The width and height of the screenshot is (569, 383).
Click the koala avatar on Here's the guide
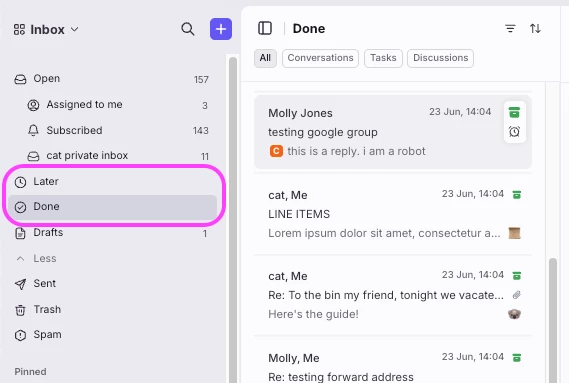pyautogui.click(x=514, y=314)
